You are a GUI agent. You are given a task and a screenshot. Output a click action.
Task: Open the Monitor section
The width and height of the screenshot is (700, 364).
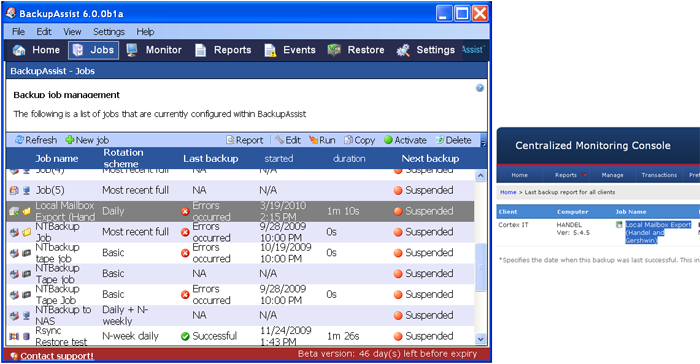coord(154,50)
